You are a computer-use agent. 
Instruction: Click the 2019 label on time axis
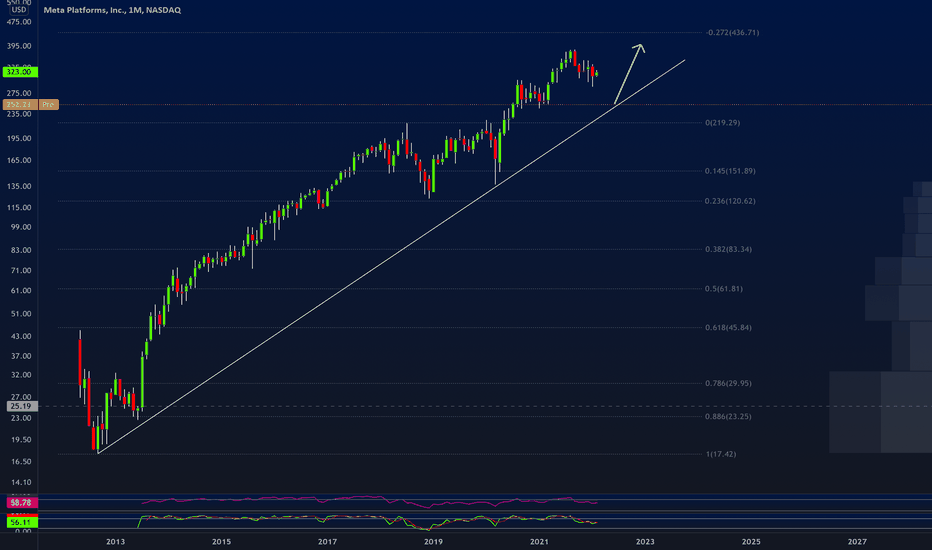coord(433,542)
